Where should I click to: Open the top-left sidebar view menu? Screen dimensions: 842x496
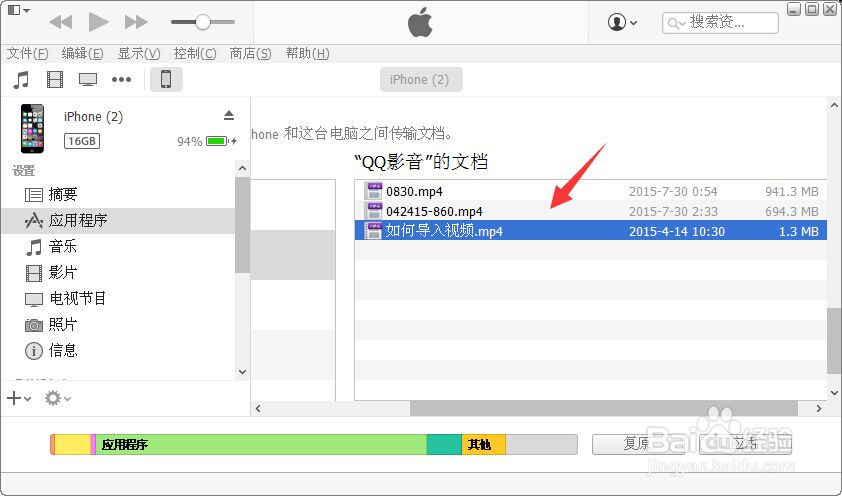19,10
